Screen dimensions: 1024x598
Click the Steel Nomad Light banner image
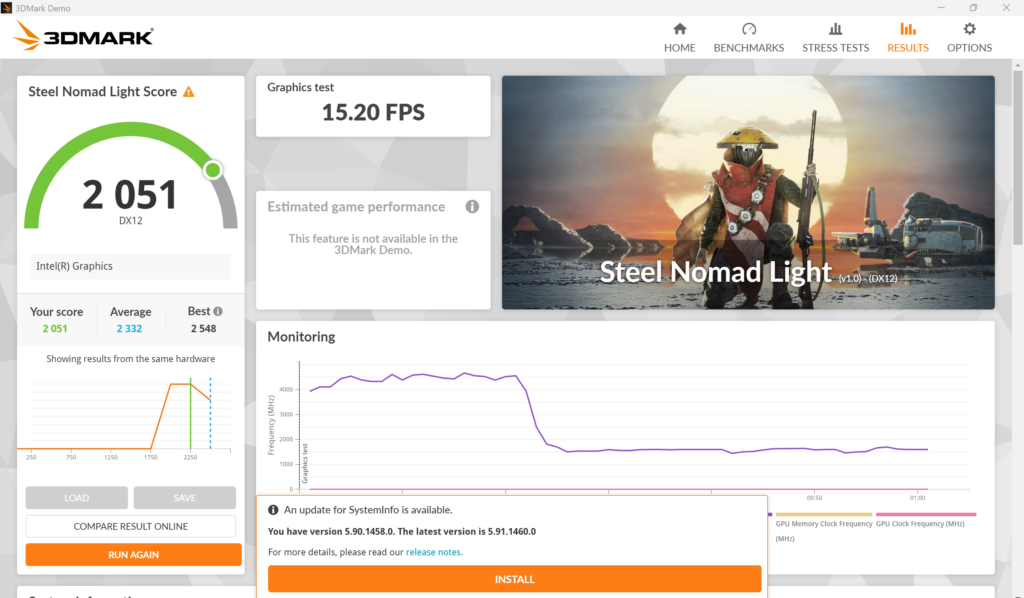[x=748, y=192]
